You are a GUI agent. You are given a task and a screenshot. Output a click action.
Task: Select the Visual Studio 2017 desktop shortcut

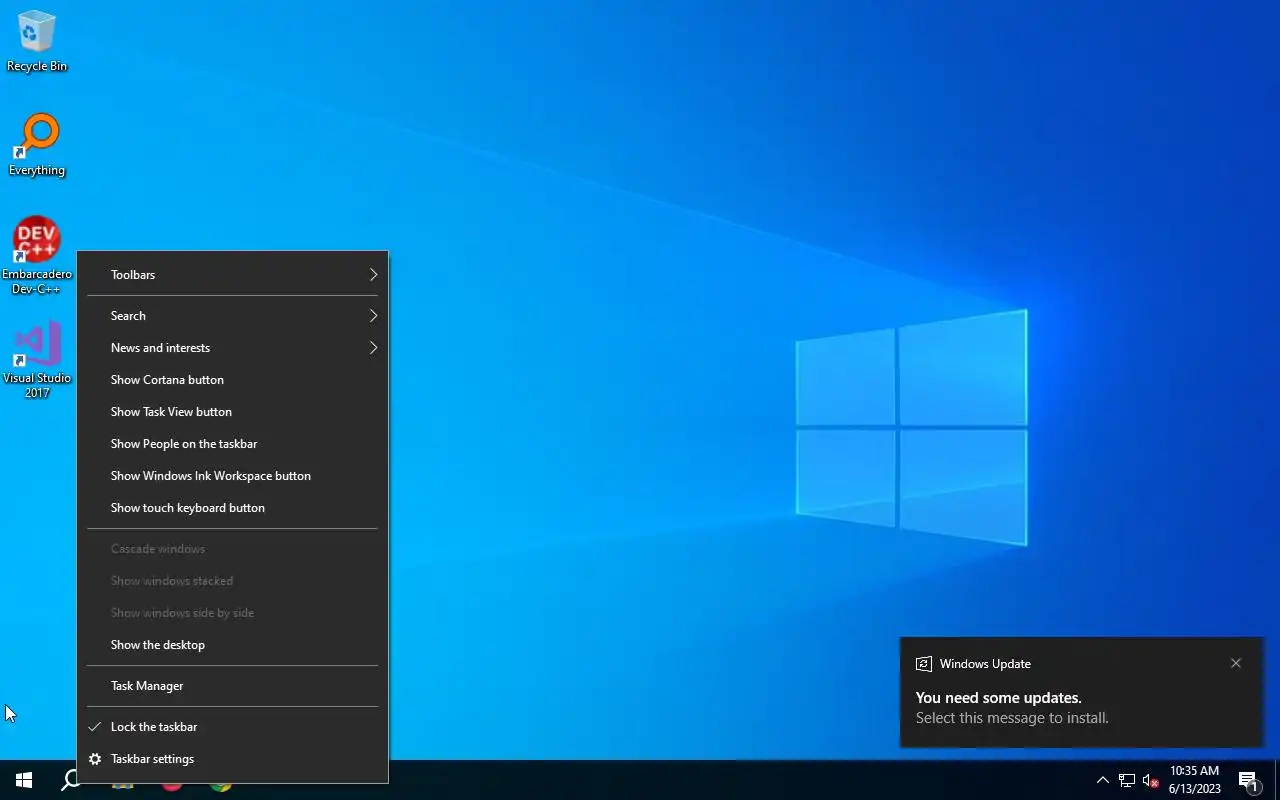[37, 360]
